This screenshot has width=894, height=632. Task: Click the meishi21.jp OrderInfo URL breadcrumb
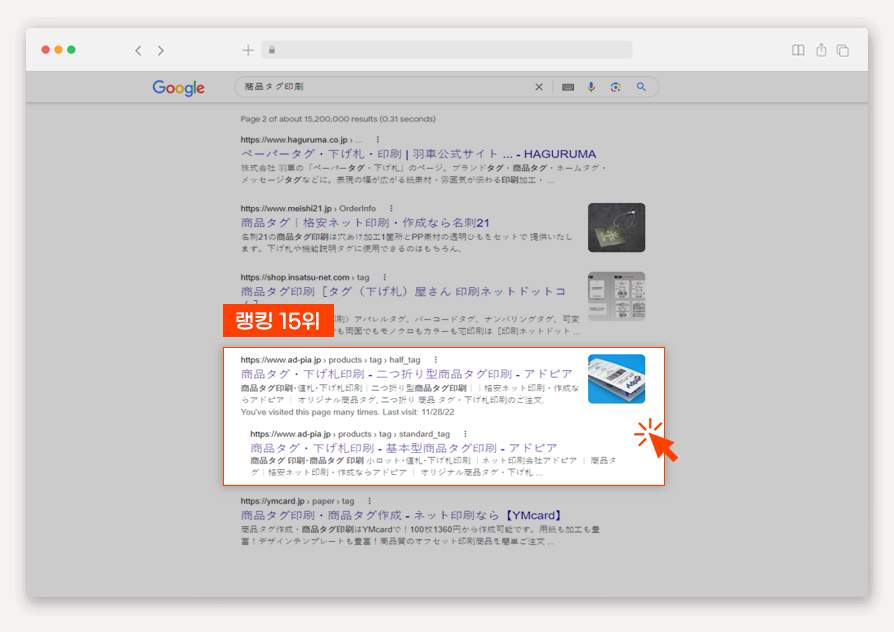[308, 208]
